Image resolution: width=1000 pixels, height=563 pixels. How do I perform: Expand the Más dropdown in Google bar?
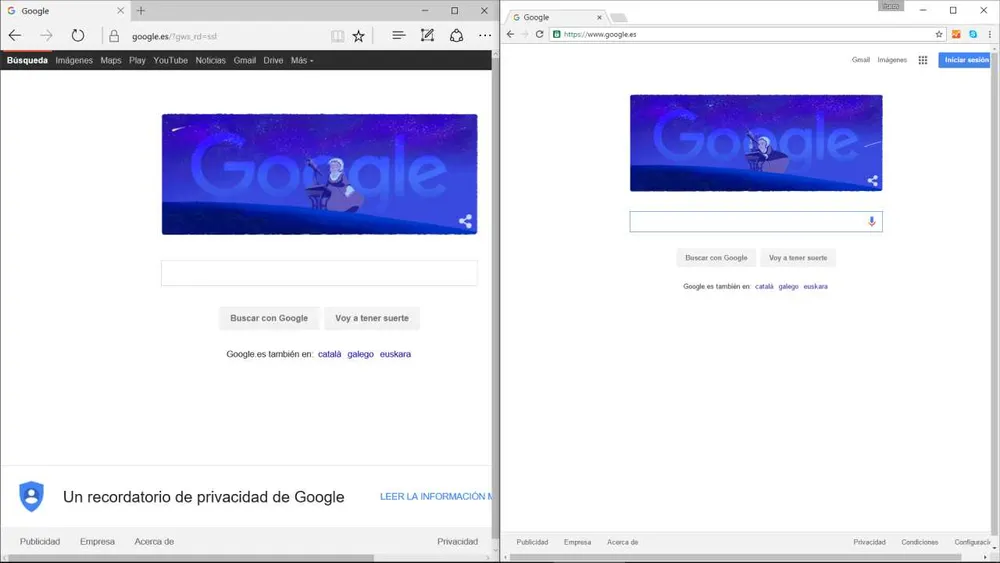(302, 60)
